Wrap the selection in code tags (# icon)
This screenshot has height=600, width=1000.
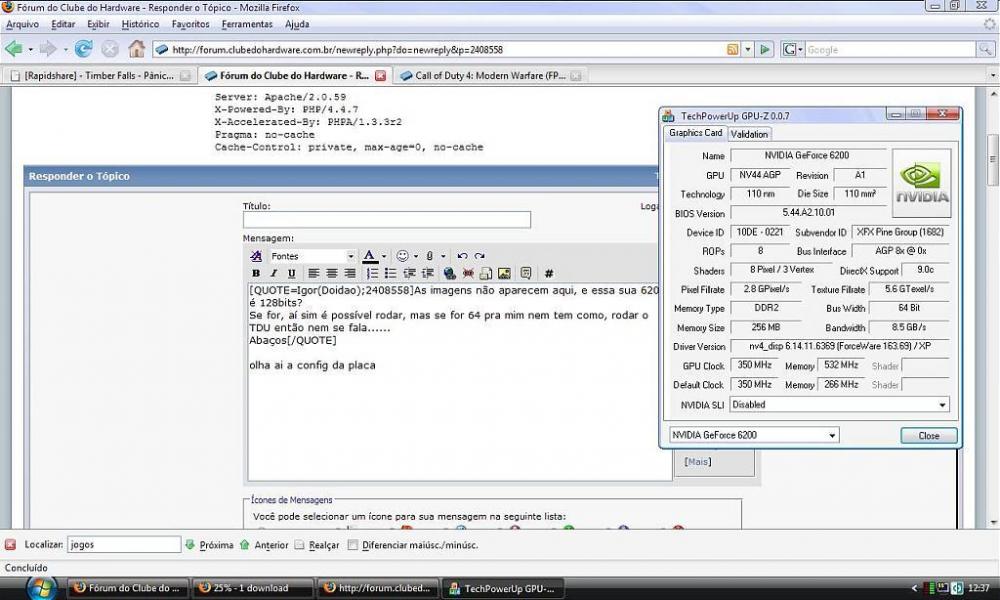point(548,273)
